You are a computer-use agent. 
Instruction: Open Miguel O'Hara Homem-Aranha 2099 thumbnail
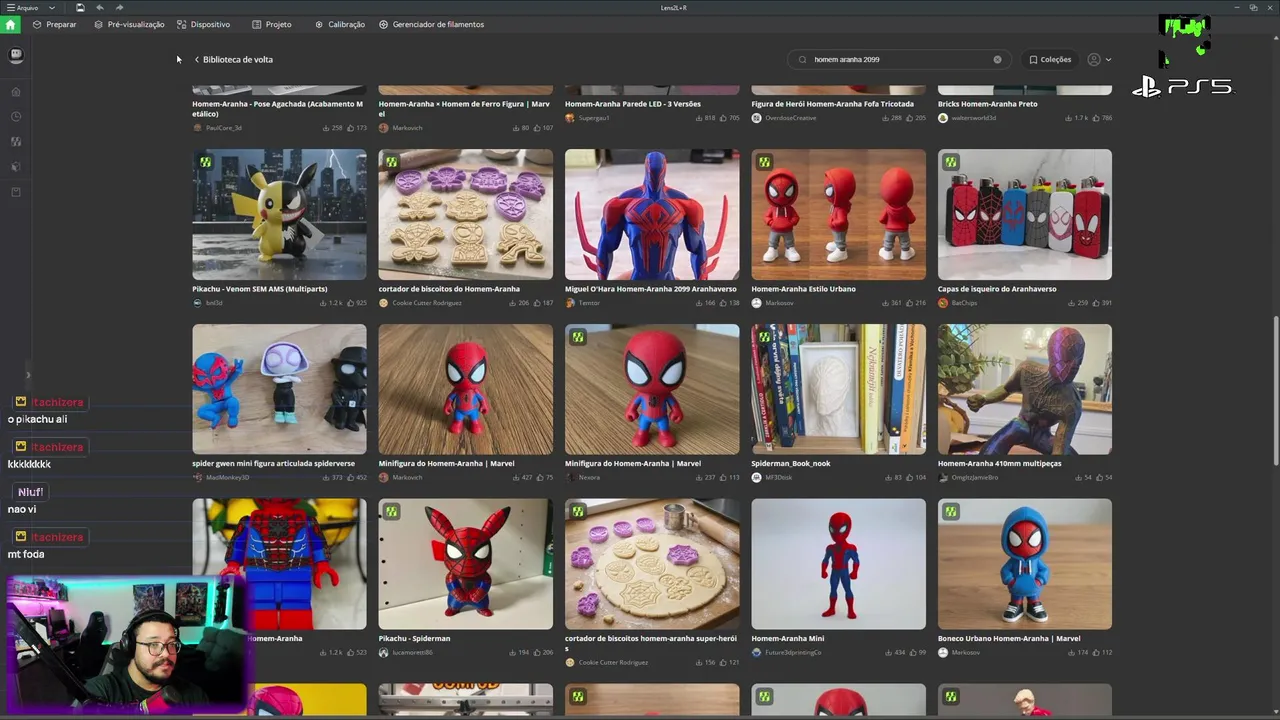(x=652, y=215)
